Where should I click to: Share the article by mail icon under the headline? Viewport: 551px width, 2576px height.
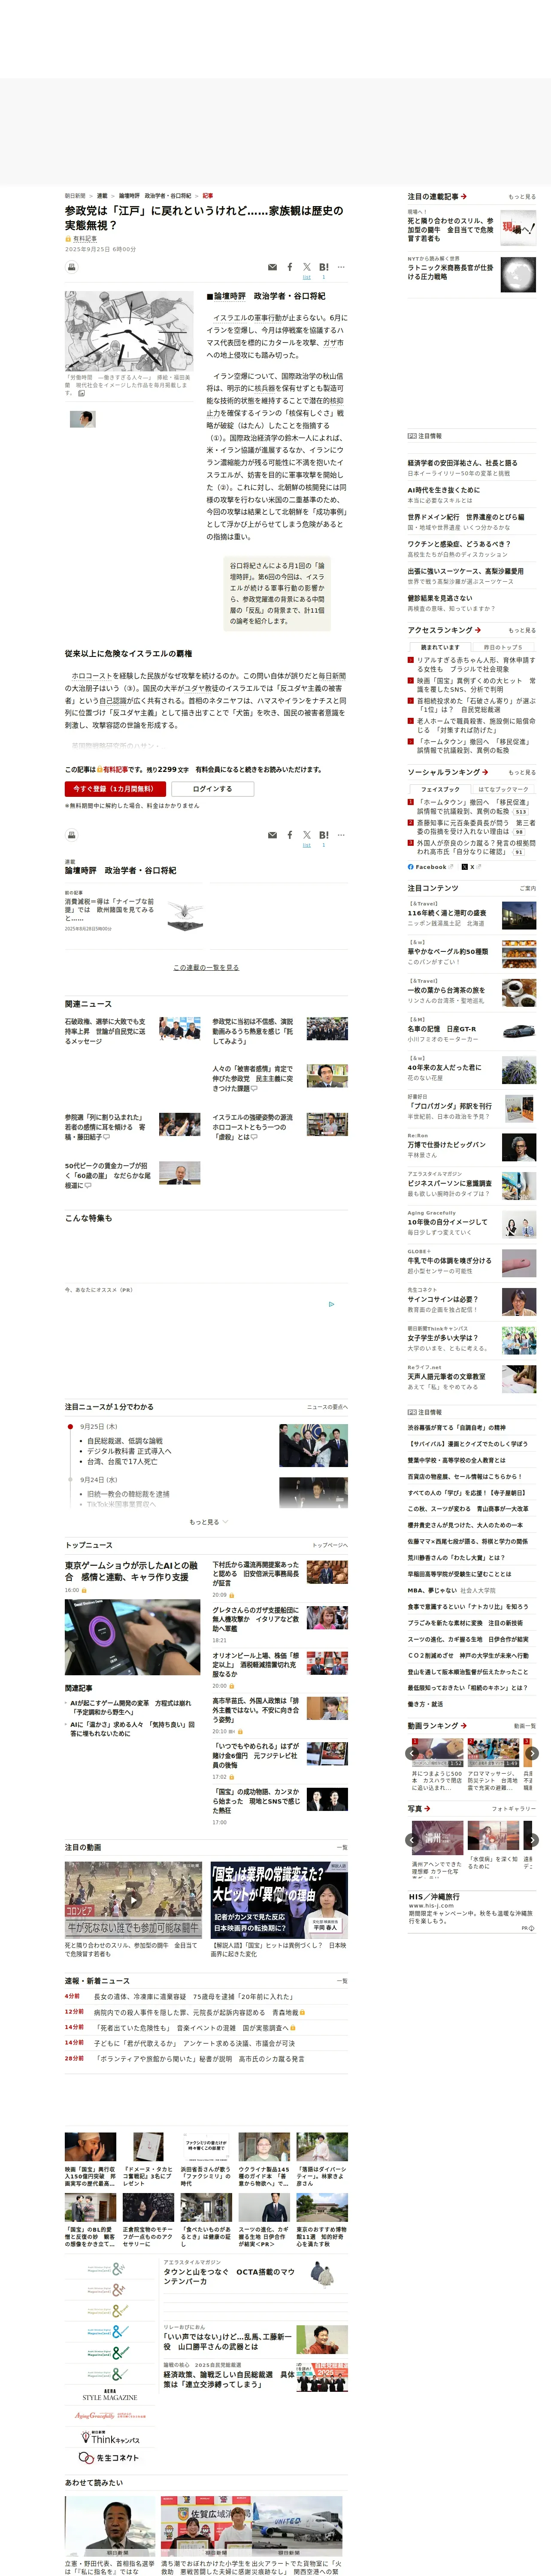tap(273, 267)
